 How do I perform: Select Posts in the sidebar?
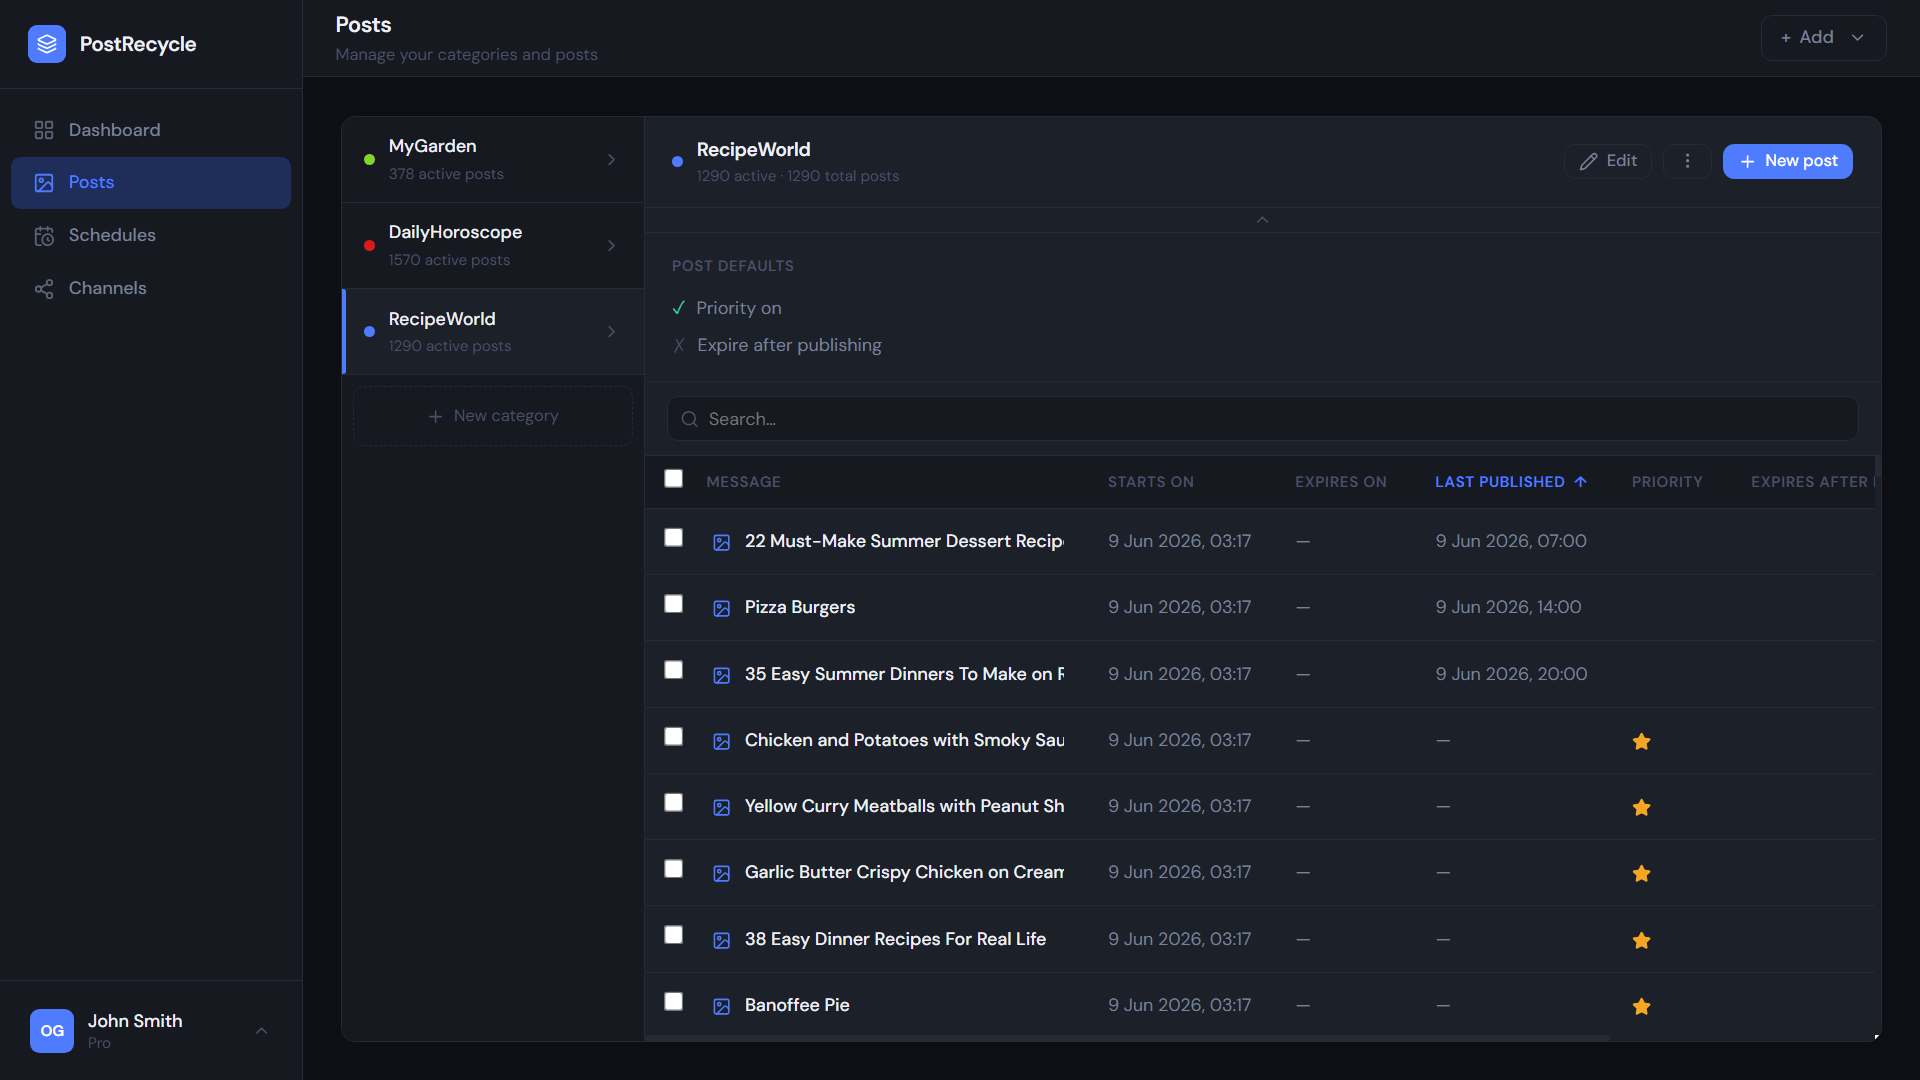tap(151, 183)
